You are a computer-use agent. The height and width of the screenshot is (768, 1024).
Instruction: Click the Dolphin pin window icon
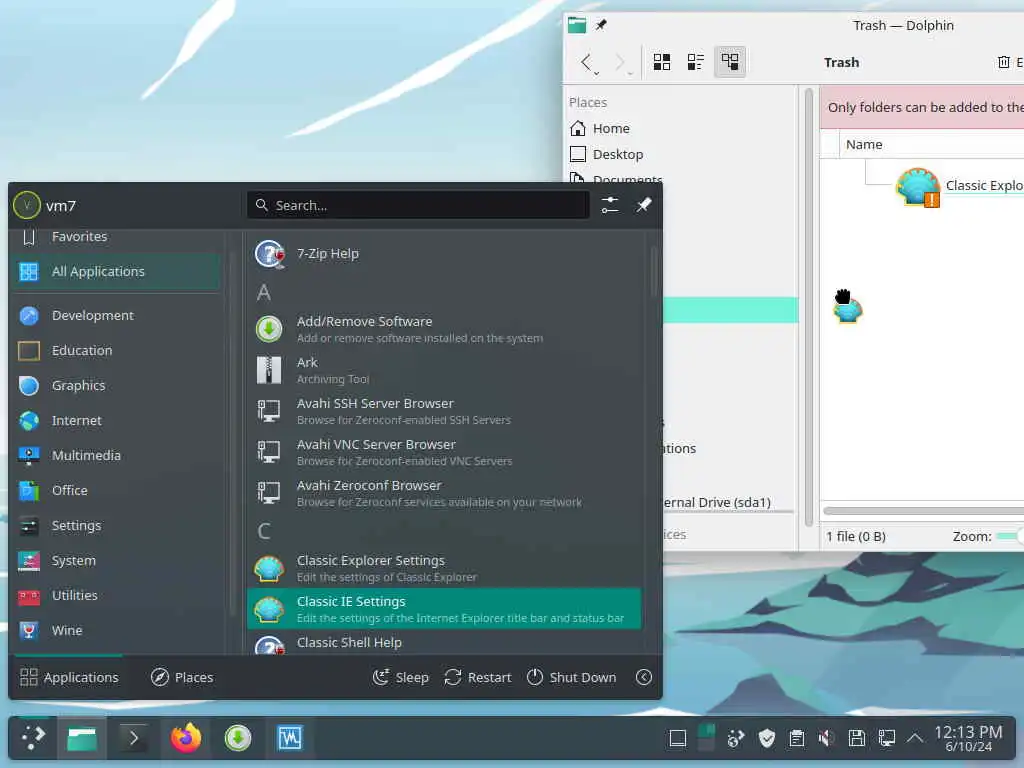tap(601, 25)
